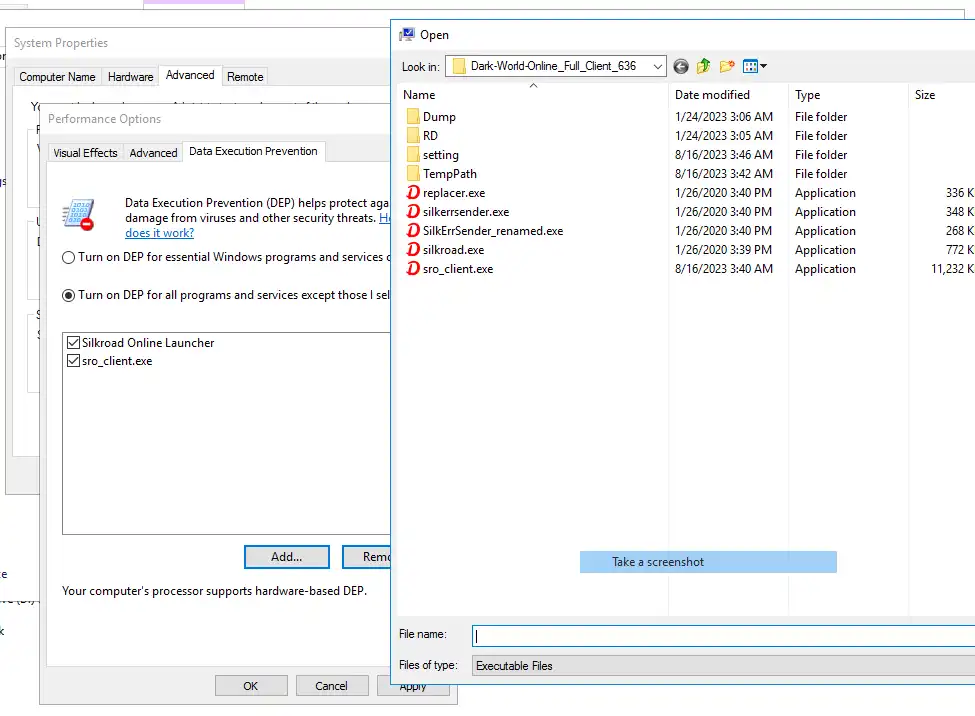Click the Take a screenshot tooltip bar
The image size is (975, 716).
click(x=708, y=562)
